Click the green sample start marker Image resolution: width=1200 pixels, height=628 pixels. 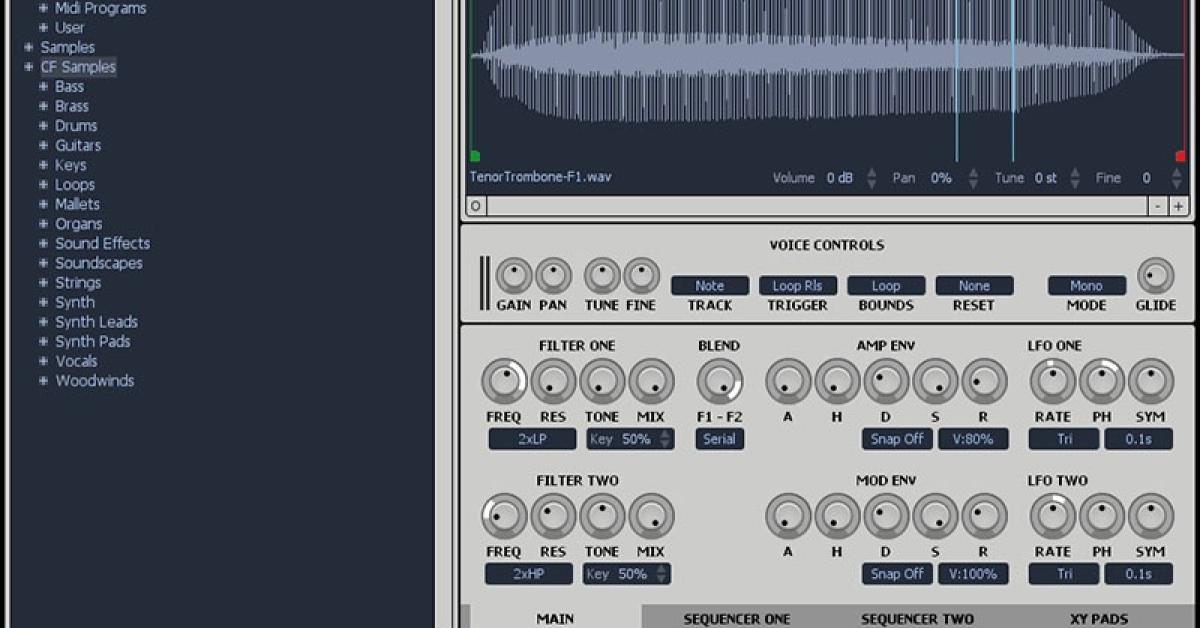click(x=475, y=156)
